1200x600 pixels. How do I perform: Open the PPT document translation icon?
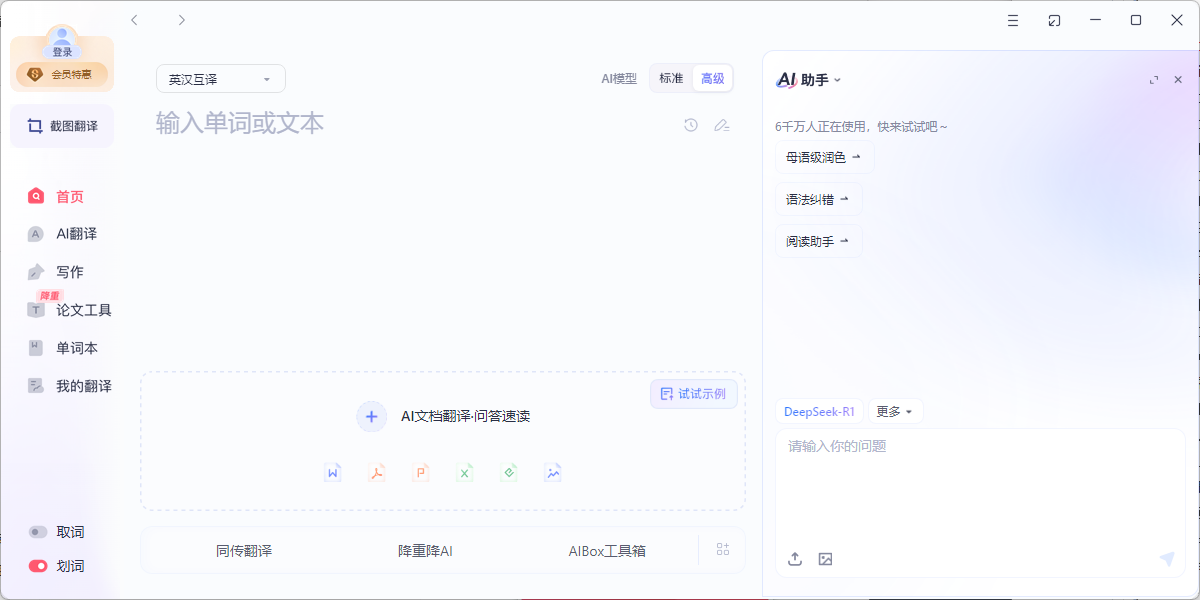(420, 472)
